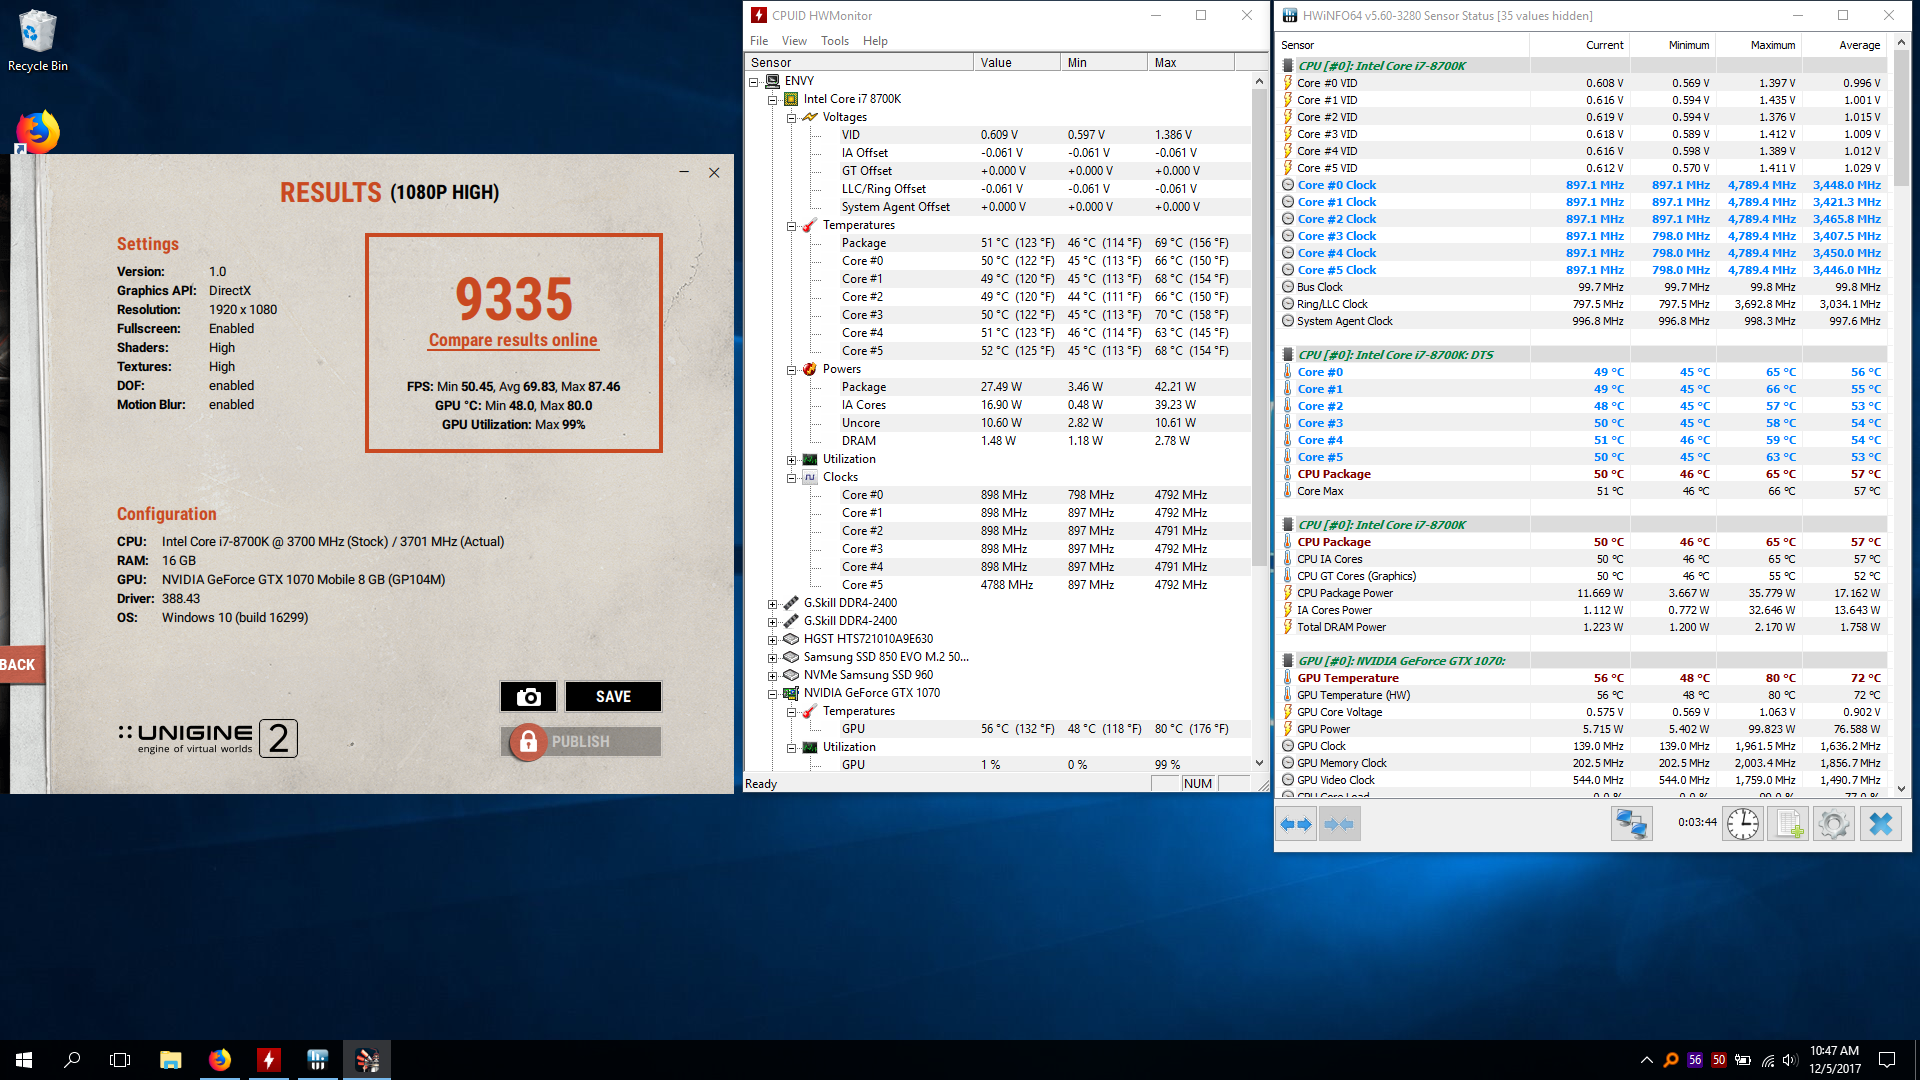Open Task View on the taskbar
1920x1080 pixels.
point(120,1060)
